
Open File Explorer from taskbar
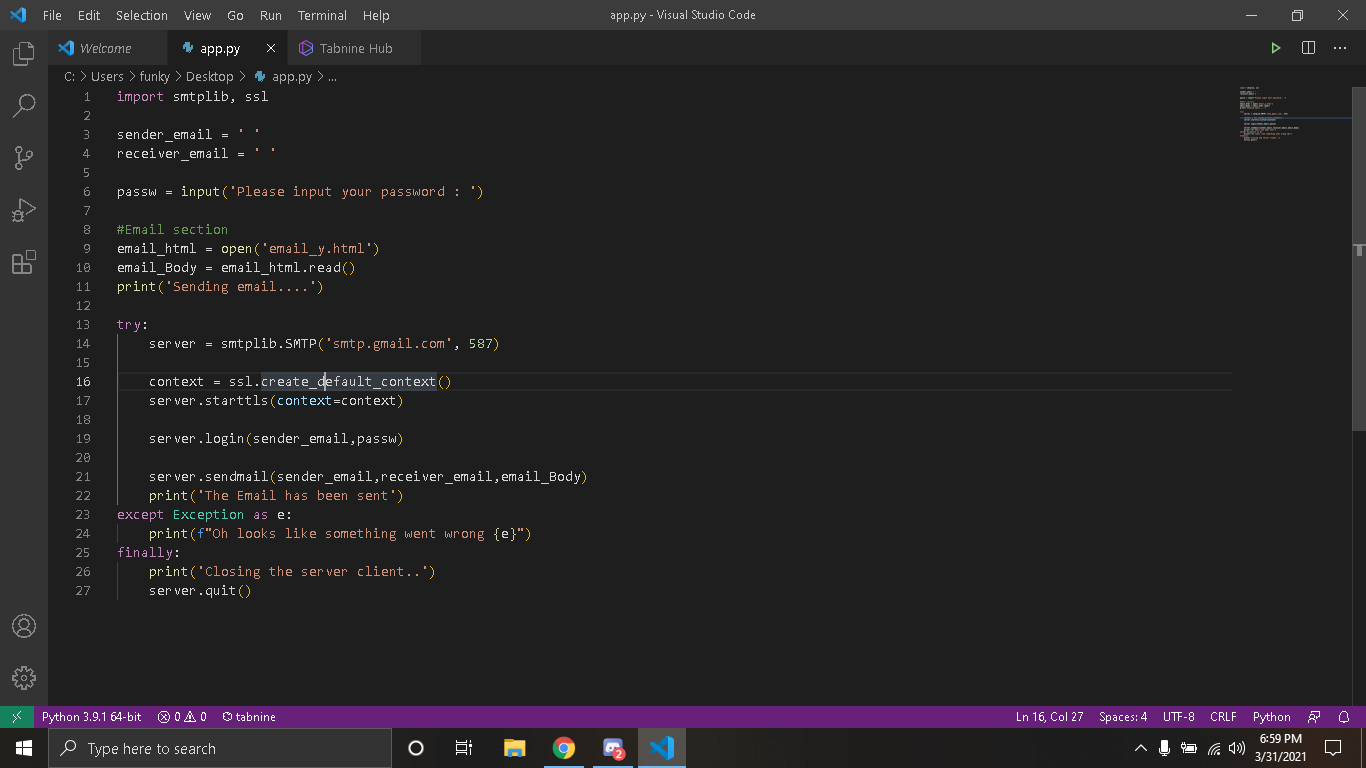(514, 748)
